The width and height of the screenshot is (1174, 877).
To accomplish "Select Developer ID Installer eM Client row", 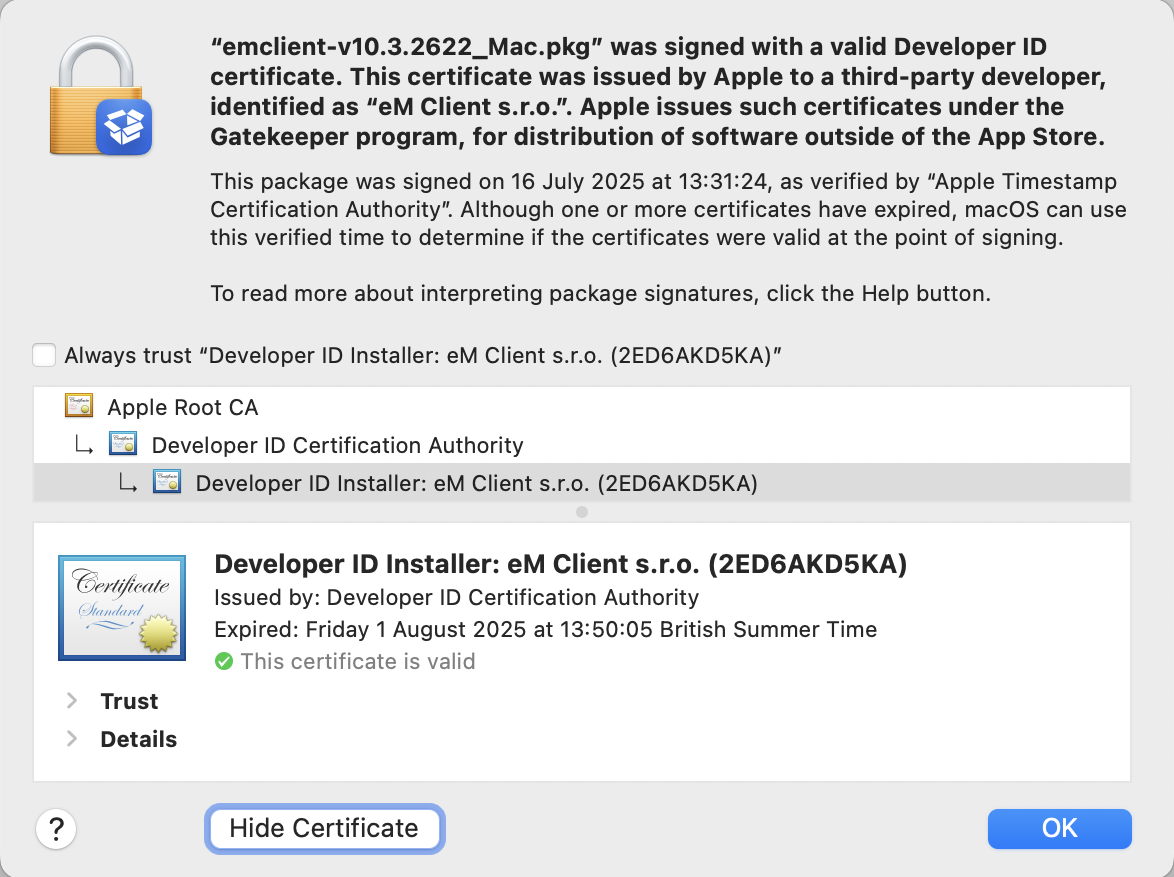I will (476, 483).
